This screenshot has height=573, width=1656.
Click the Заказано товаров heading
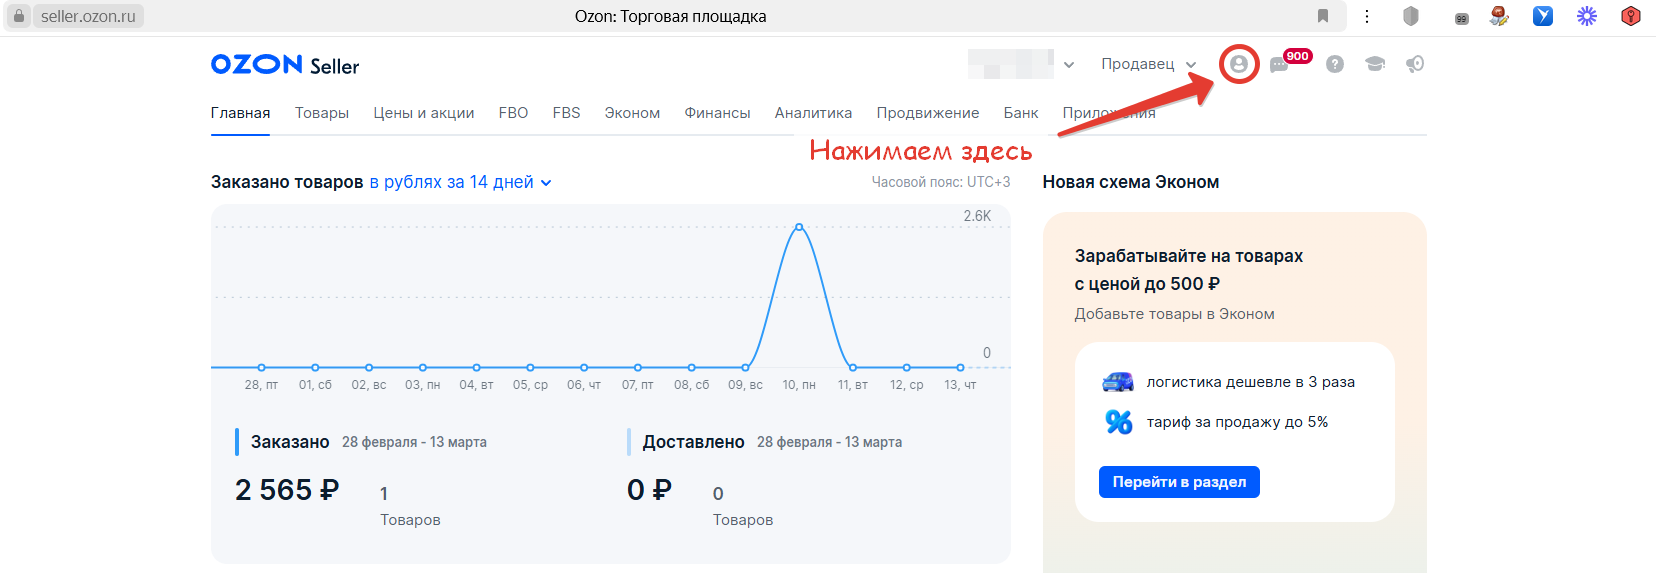[287, 182]
